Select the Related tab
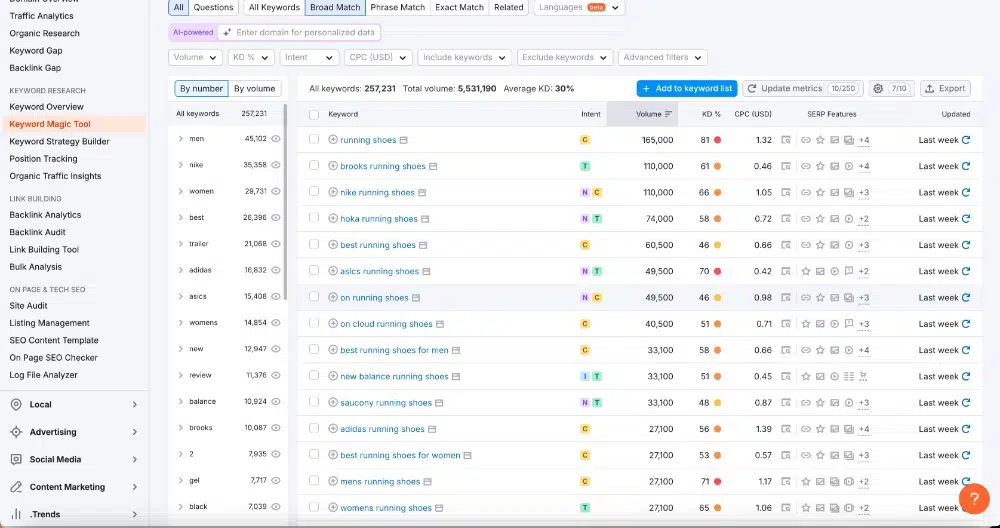Viewport: 1000px width, 528px height. click(x=508, y=8)
